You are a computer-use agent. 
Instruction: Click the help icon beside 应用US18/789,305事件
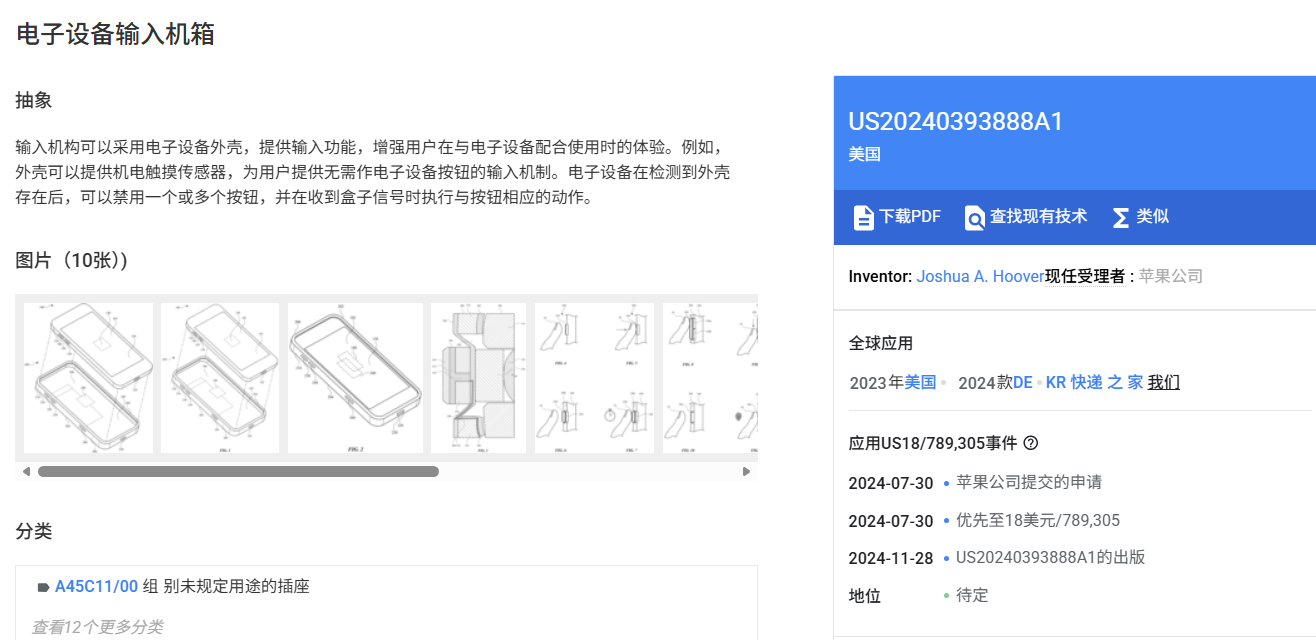tap(1031, 443)
